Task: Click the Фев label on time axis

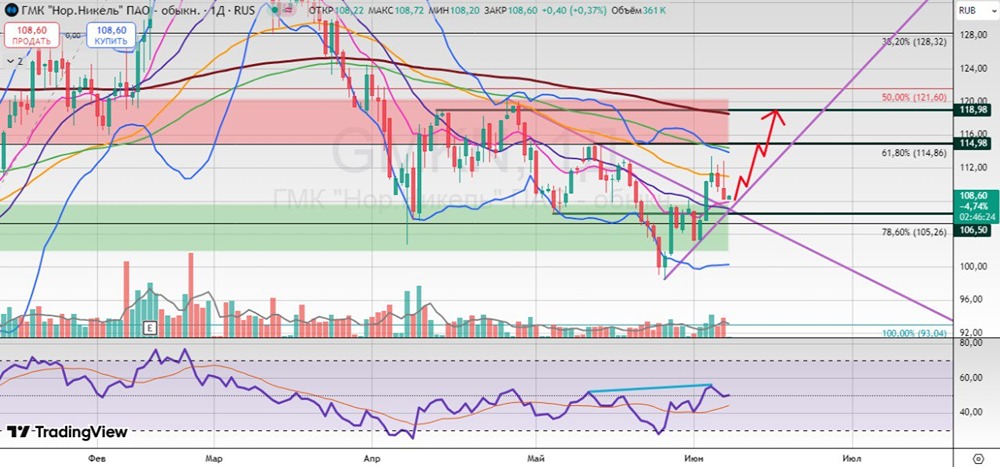Action: point(96,458)
